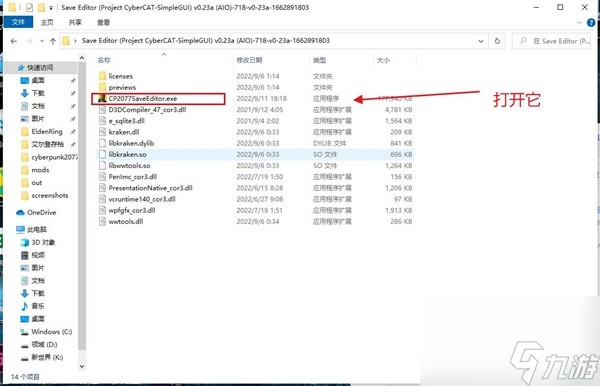Go up one folder level

tap(53, 41)
